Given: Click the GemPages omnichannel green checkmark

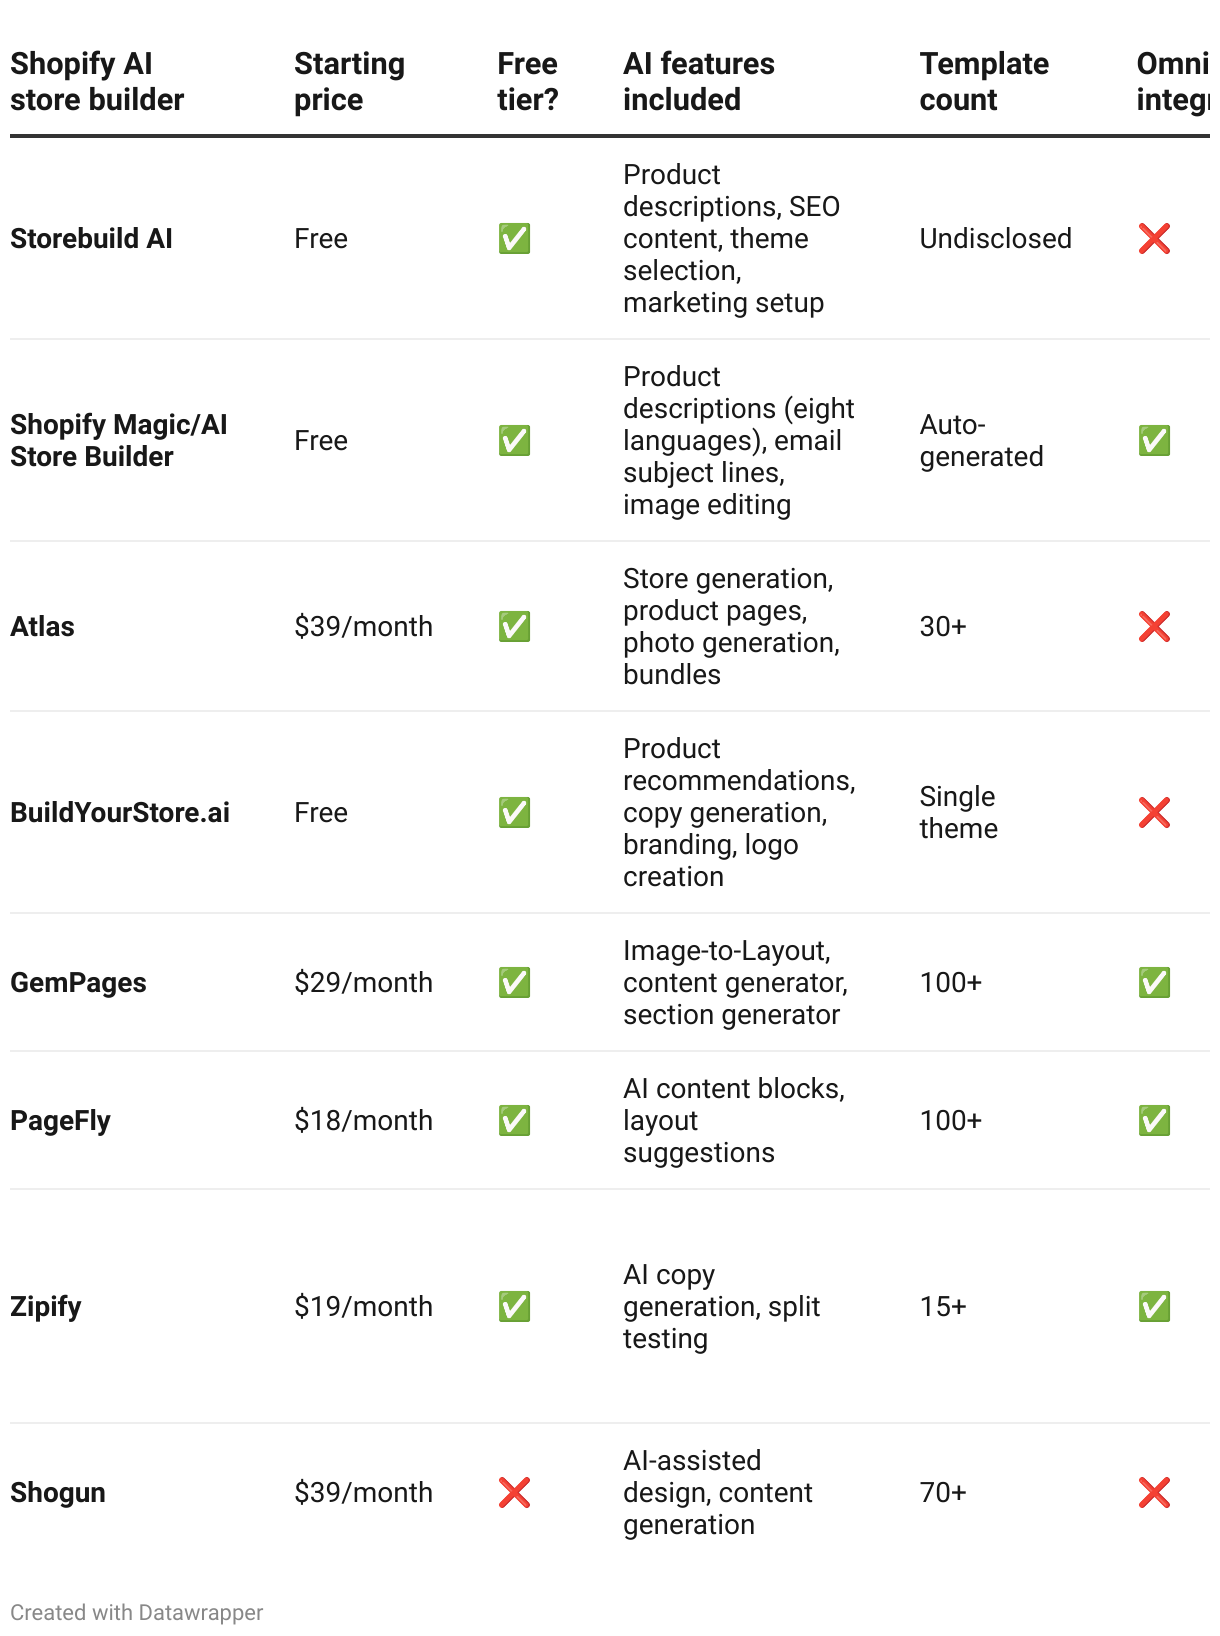Looking at the screenshot, I should coord(1154,983).
